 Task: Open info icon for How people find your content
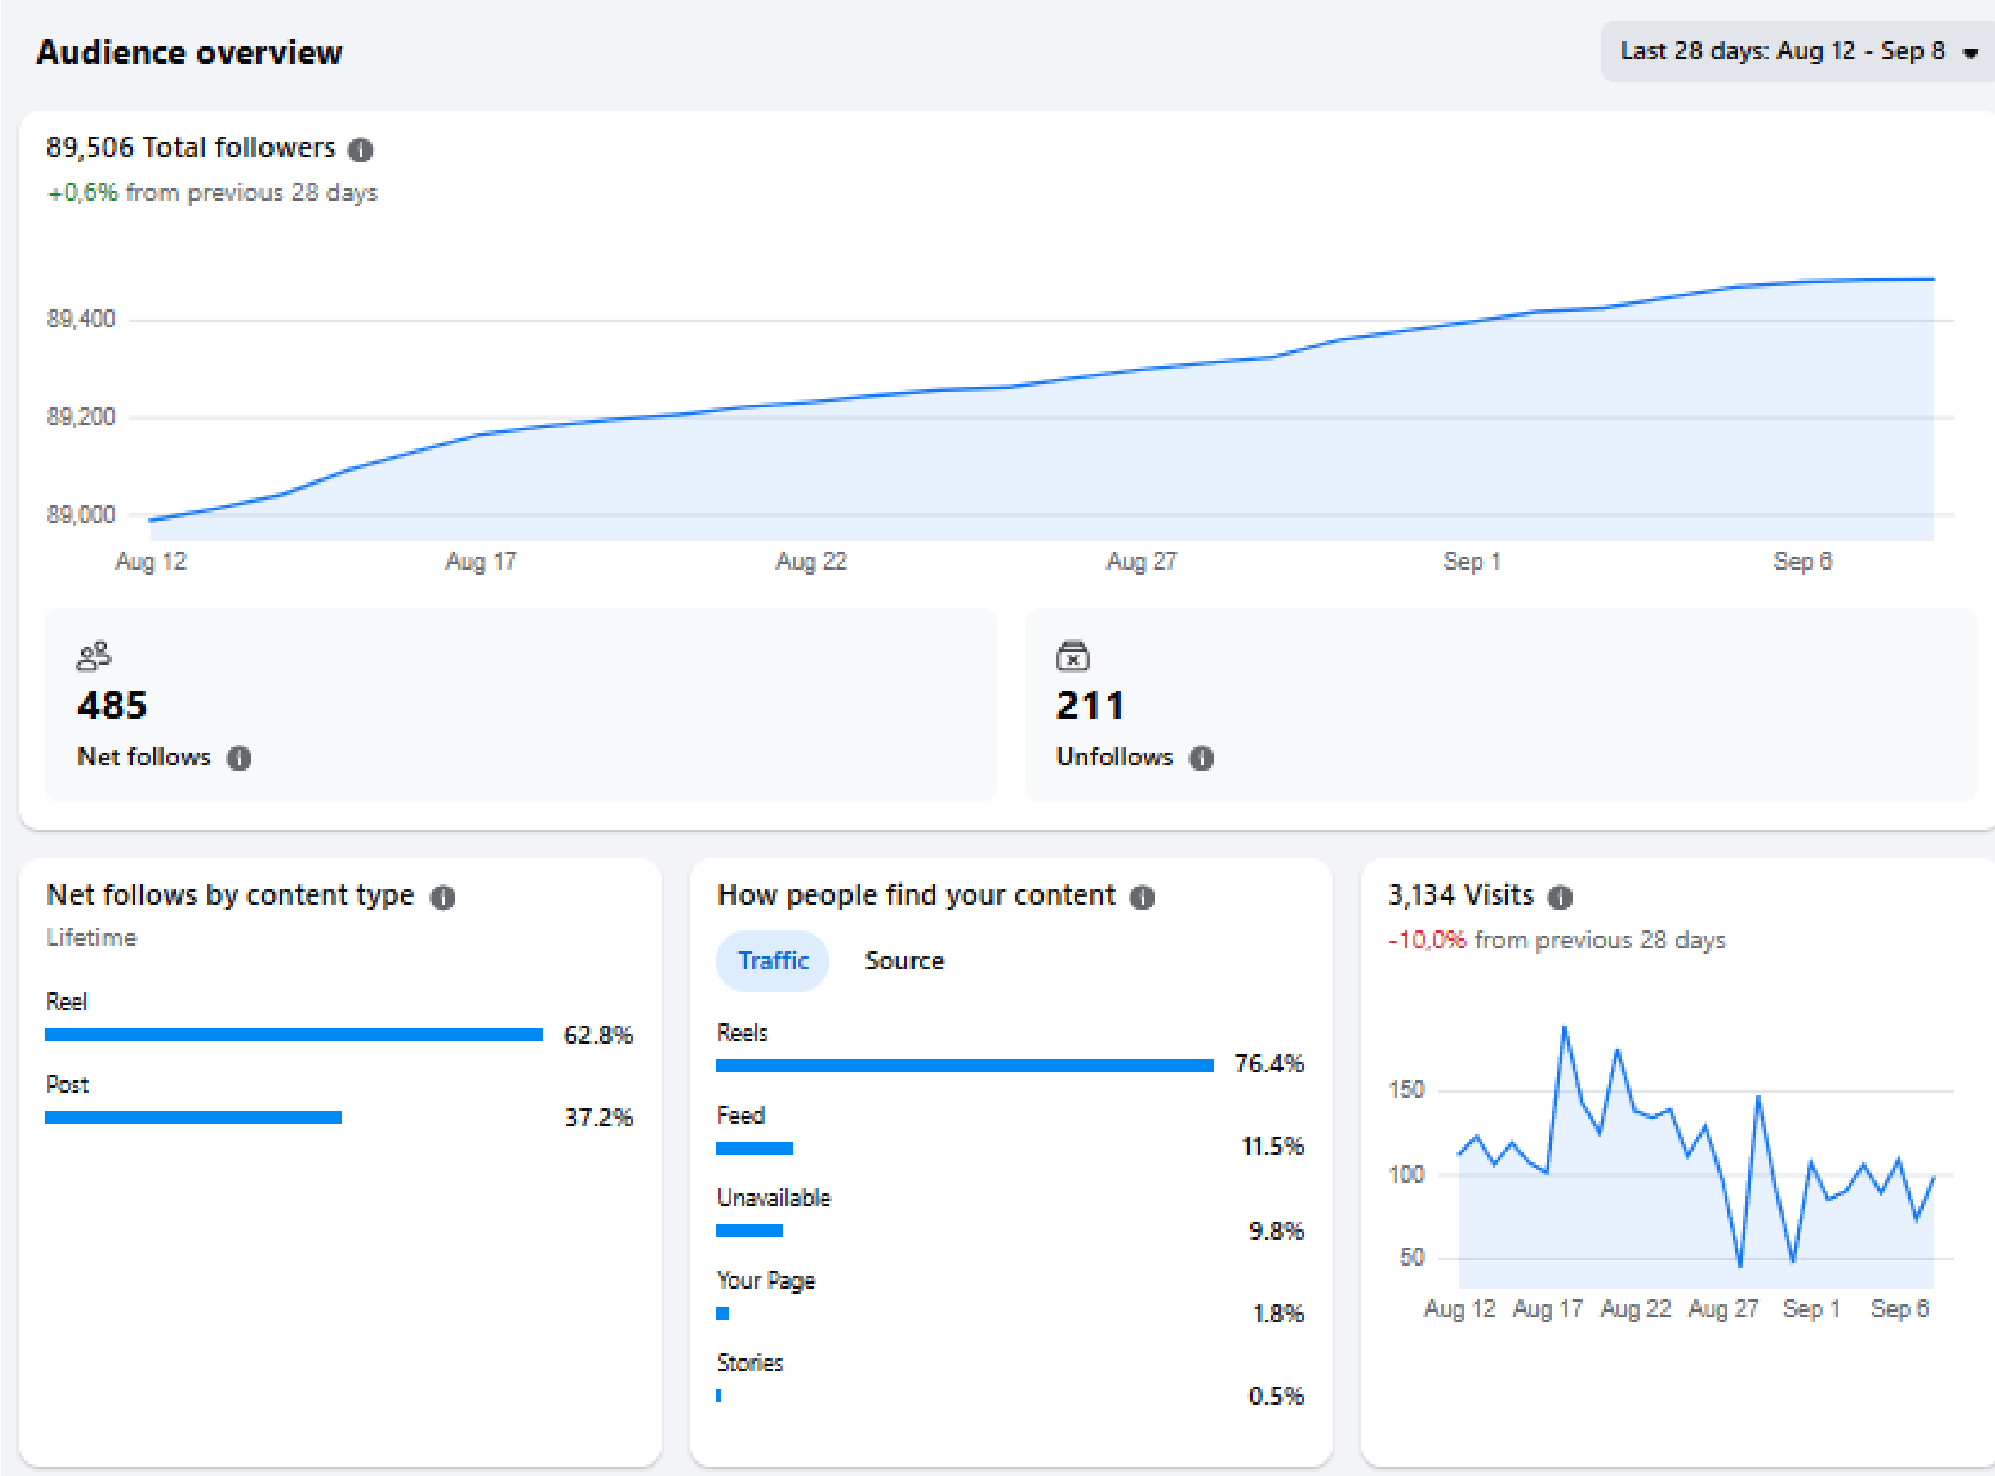(x=1142, y=897)
